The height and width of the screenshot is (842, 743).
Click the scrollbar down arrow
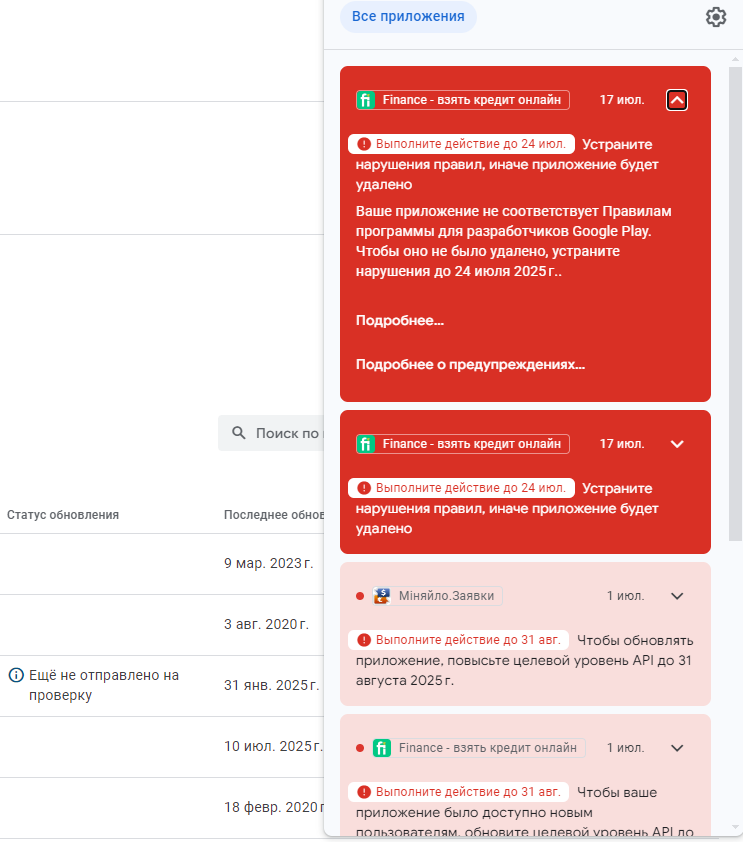[x=735, y=828]
